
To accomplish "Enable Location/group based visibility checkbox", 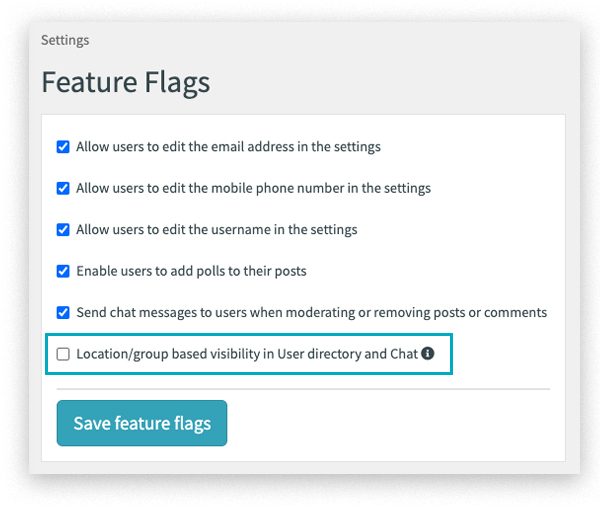I will [x=63, y=354].
